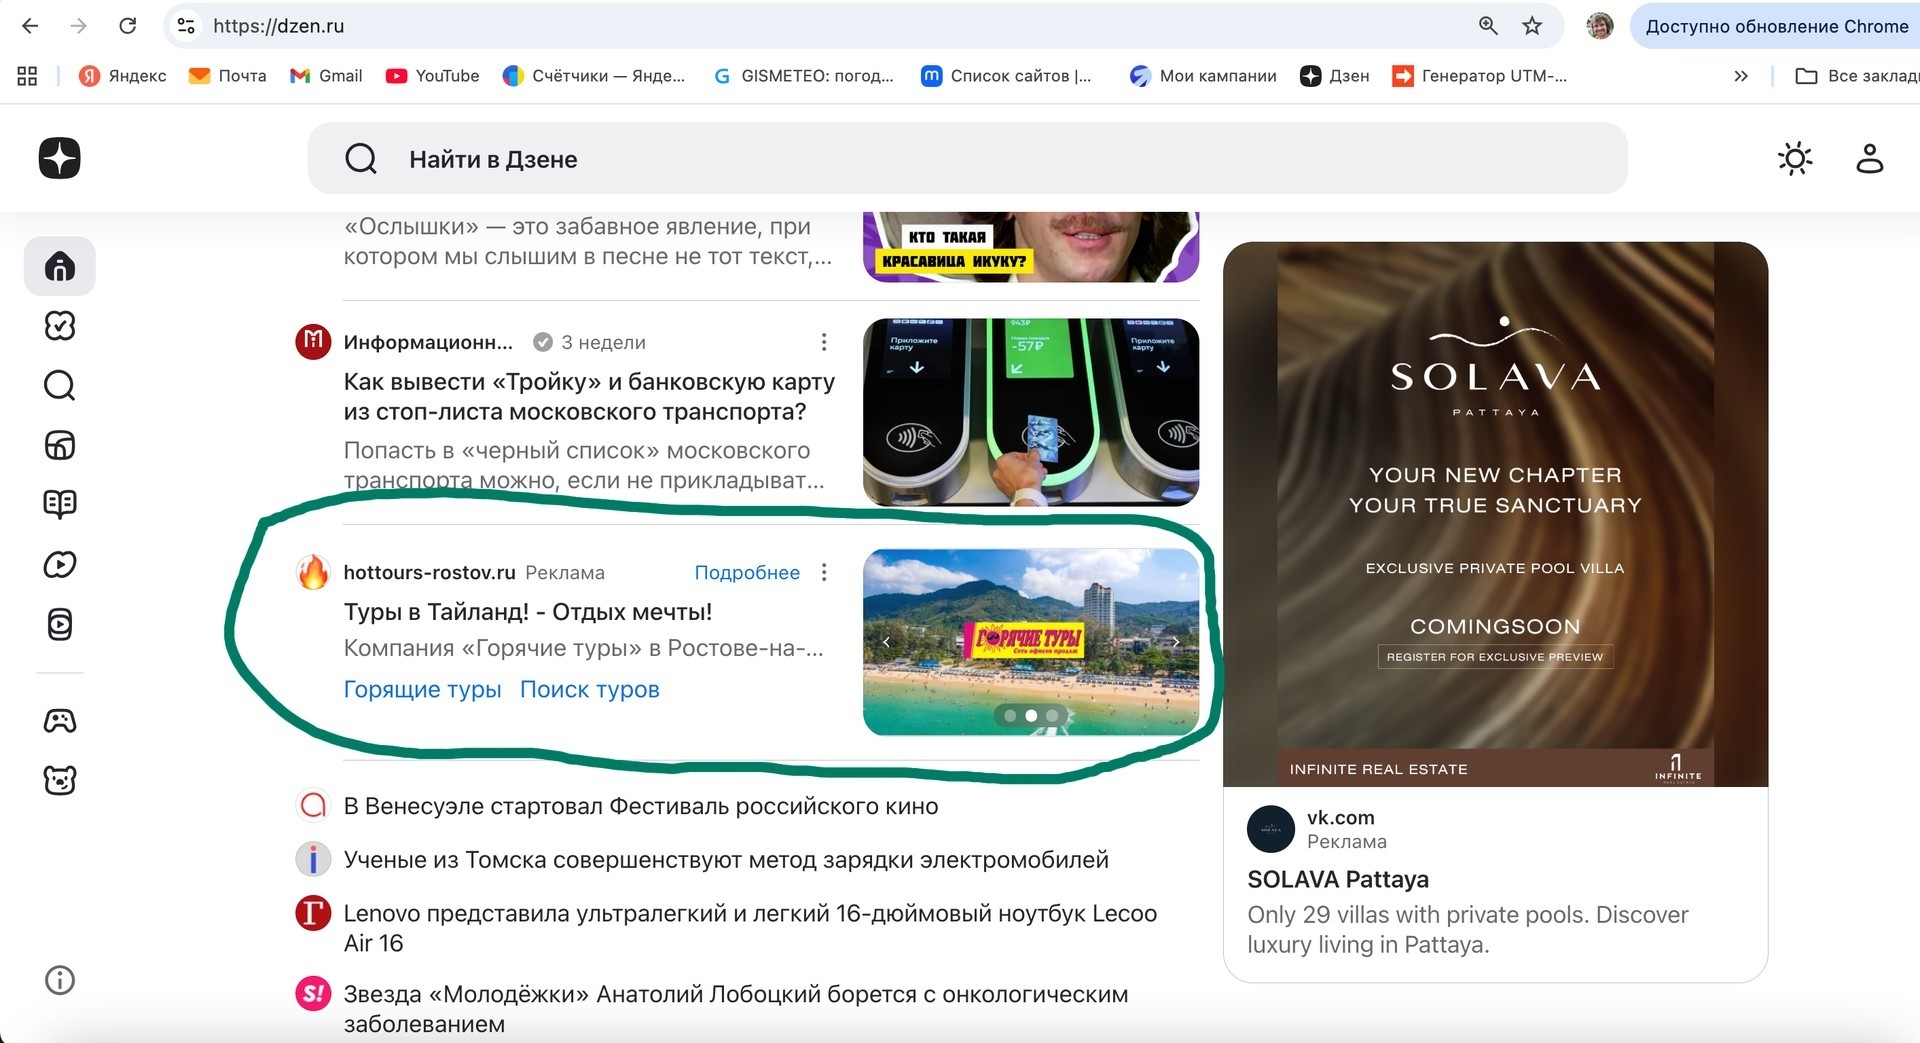
Task: Show next image in Thailand ad carousel
Action: point(1176,642)
